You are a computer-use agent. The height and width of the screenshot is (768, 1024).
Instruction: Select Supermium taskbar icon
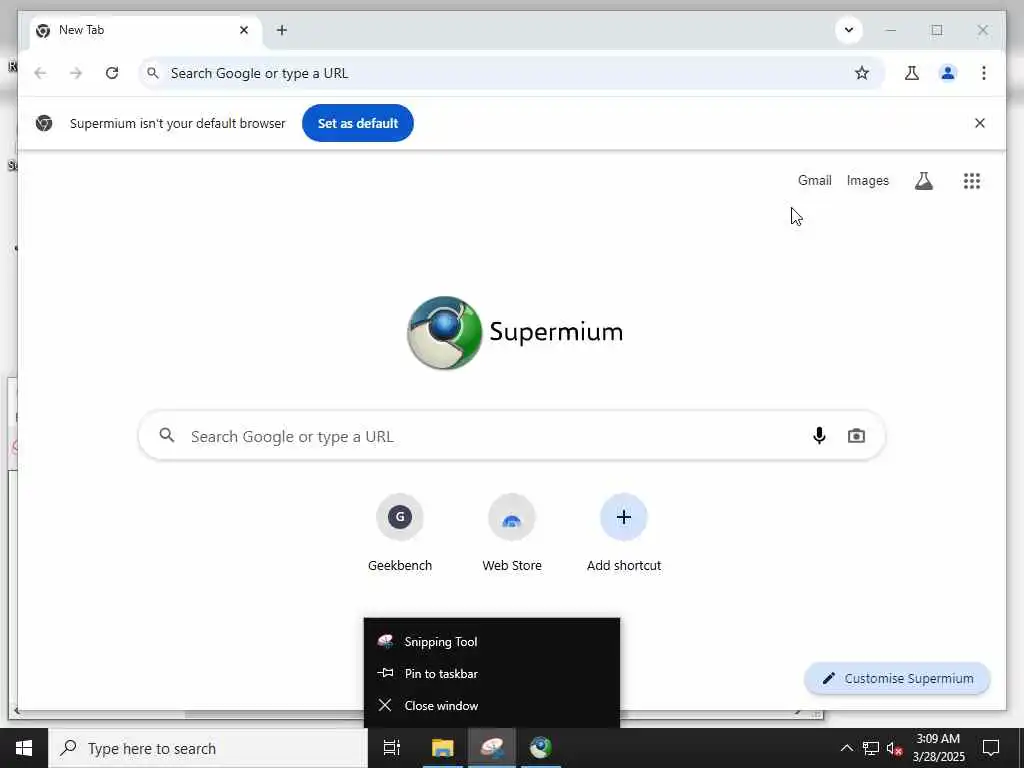[541, 748]
